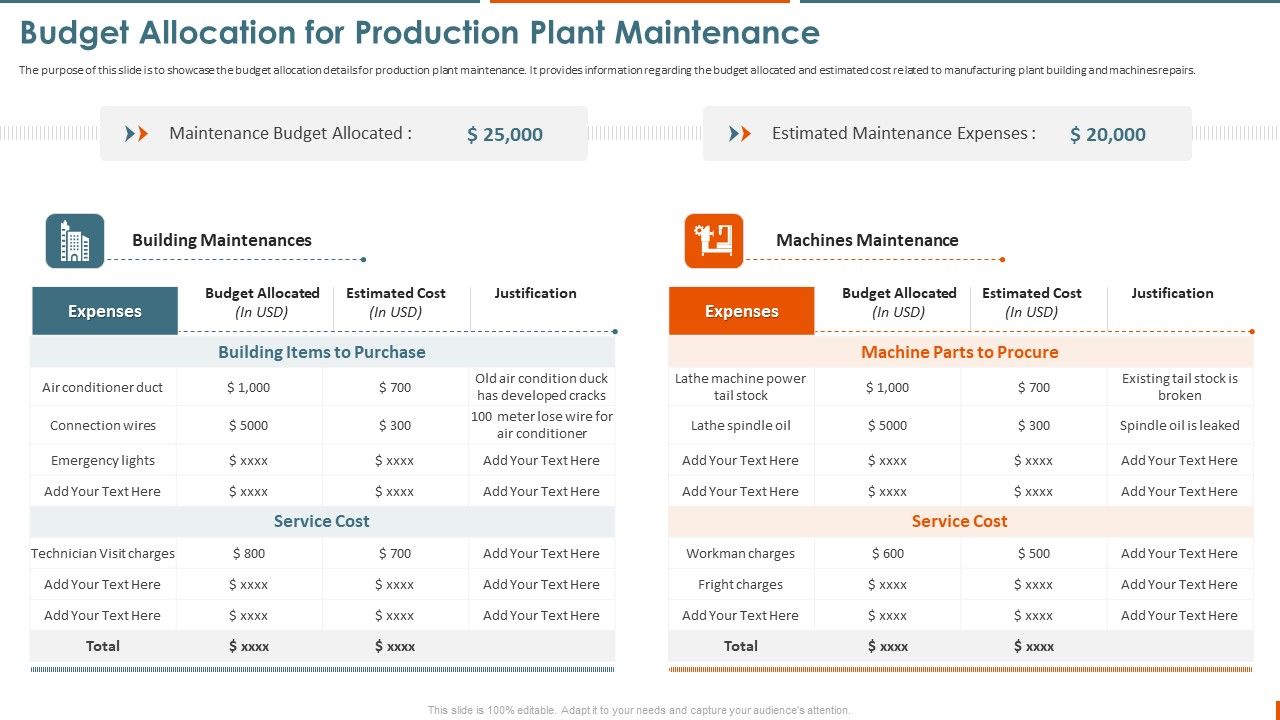The height and width of the screenshot is (720, 1280).
Task: Select the orange Expenses header cell
Action: pos(741,311)
